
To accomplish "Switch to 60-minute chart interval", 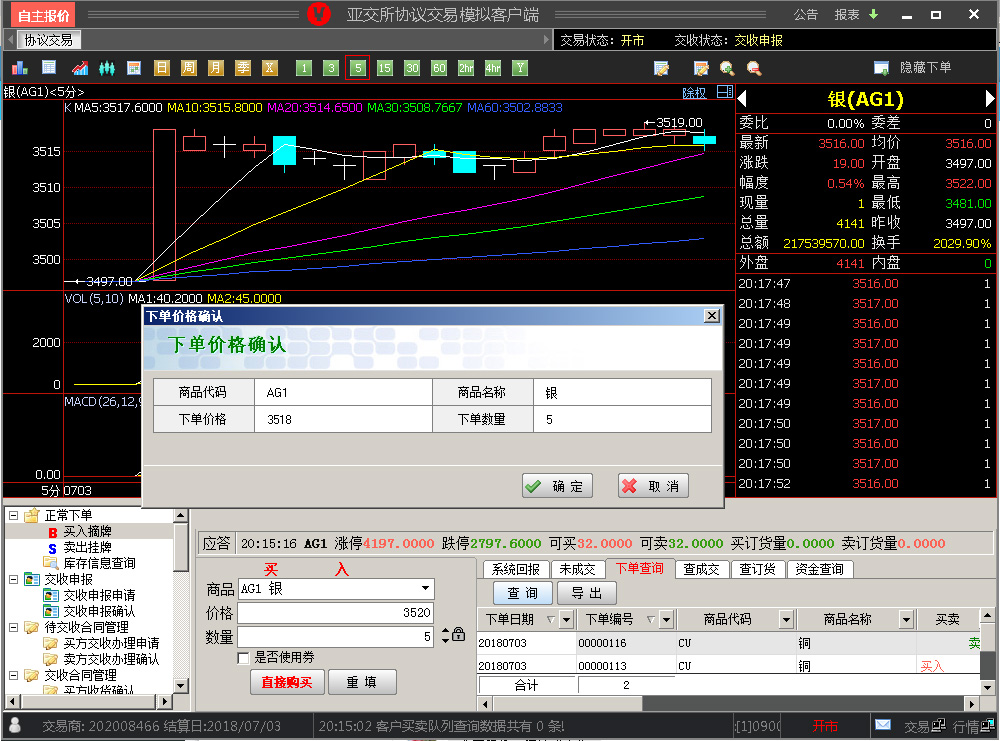I will pyautogui.click(x=439, y=68).
